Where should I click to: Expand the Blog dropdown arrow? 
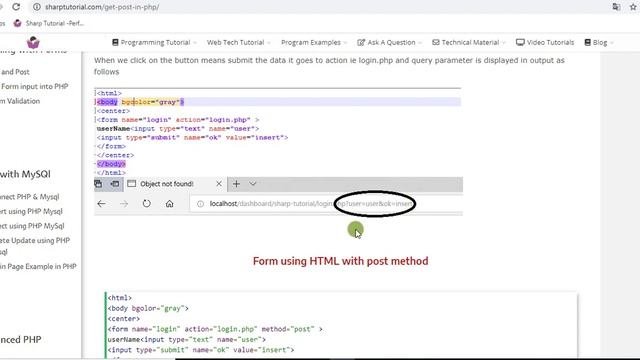click(x=611, y=43)
